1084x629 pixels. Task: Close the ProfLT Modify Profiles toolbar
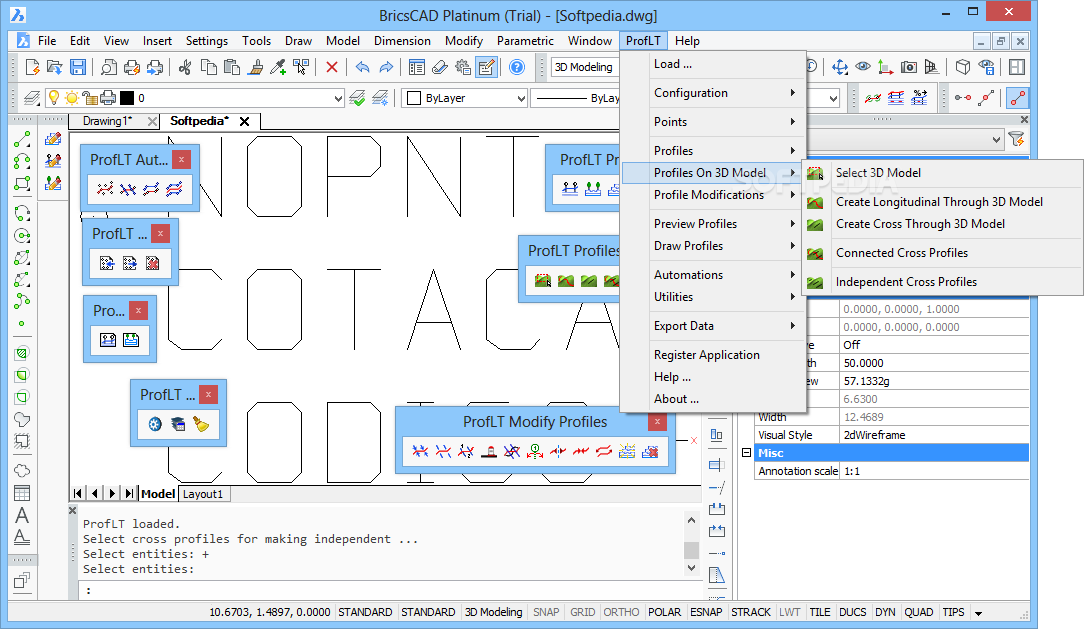click(657, 421)
